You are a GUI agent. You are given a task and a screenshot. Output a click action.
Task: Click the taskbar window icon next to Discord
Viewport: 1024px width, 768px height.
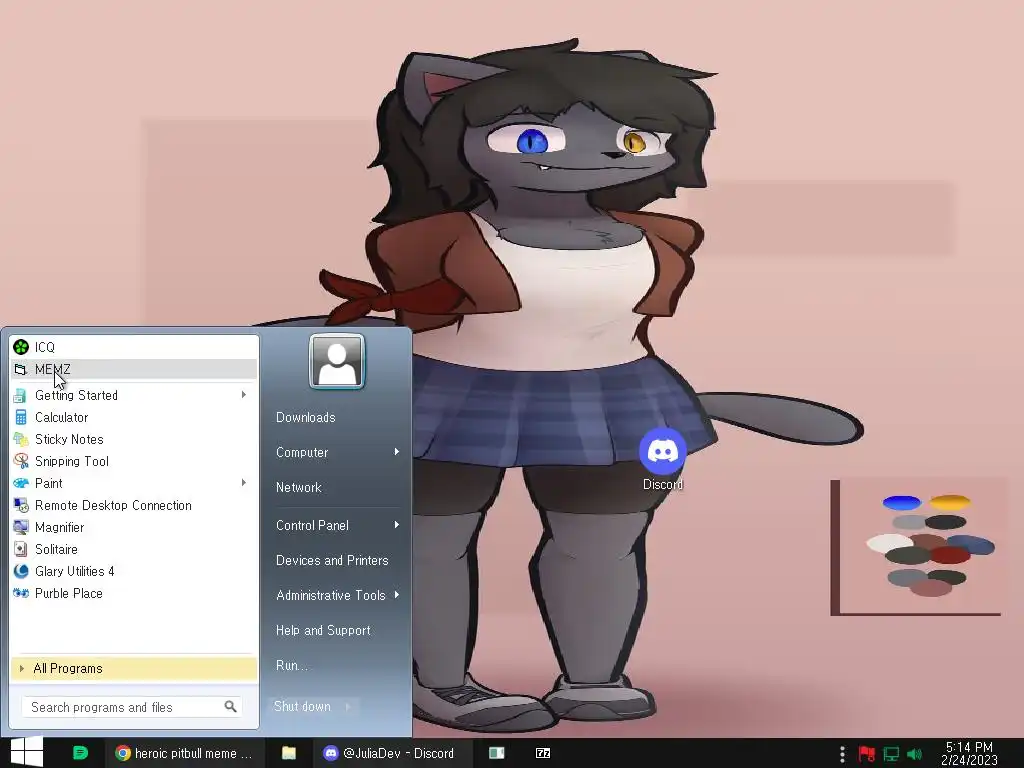coord(497,753)
